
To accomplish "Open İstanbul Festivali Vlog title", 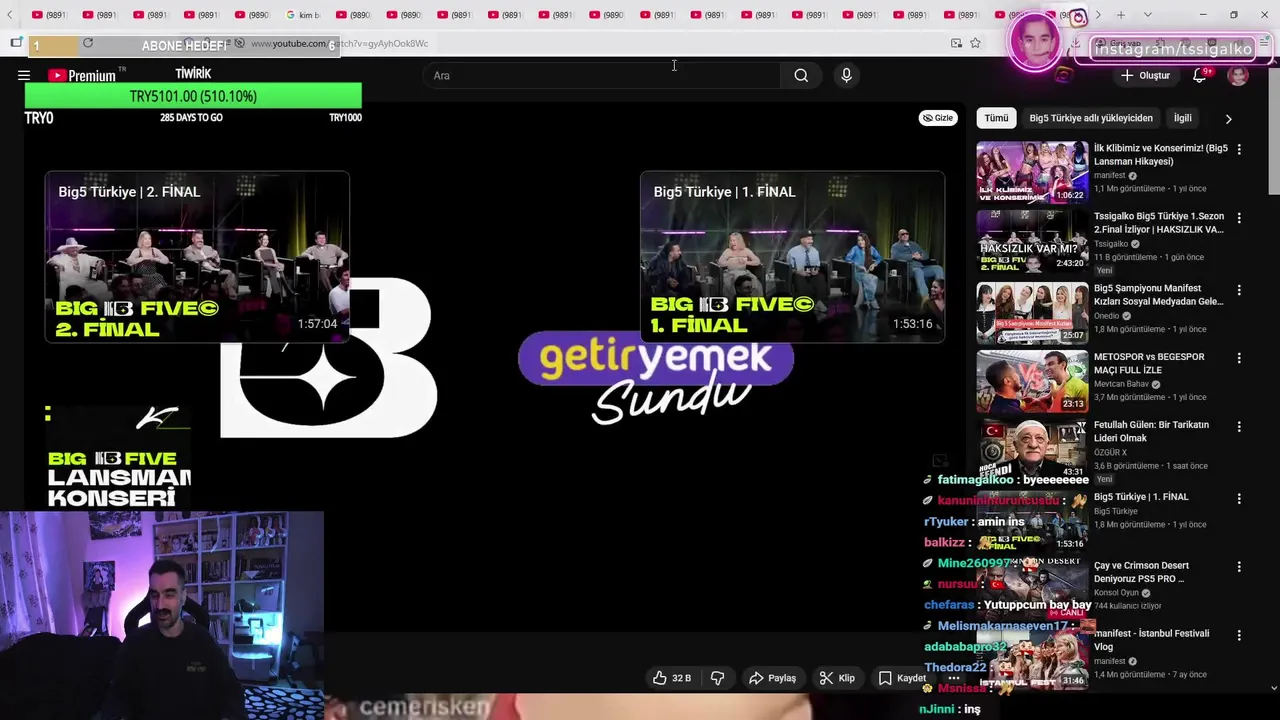I will pos(1152,640).
